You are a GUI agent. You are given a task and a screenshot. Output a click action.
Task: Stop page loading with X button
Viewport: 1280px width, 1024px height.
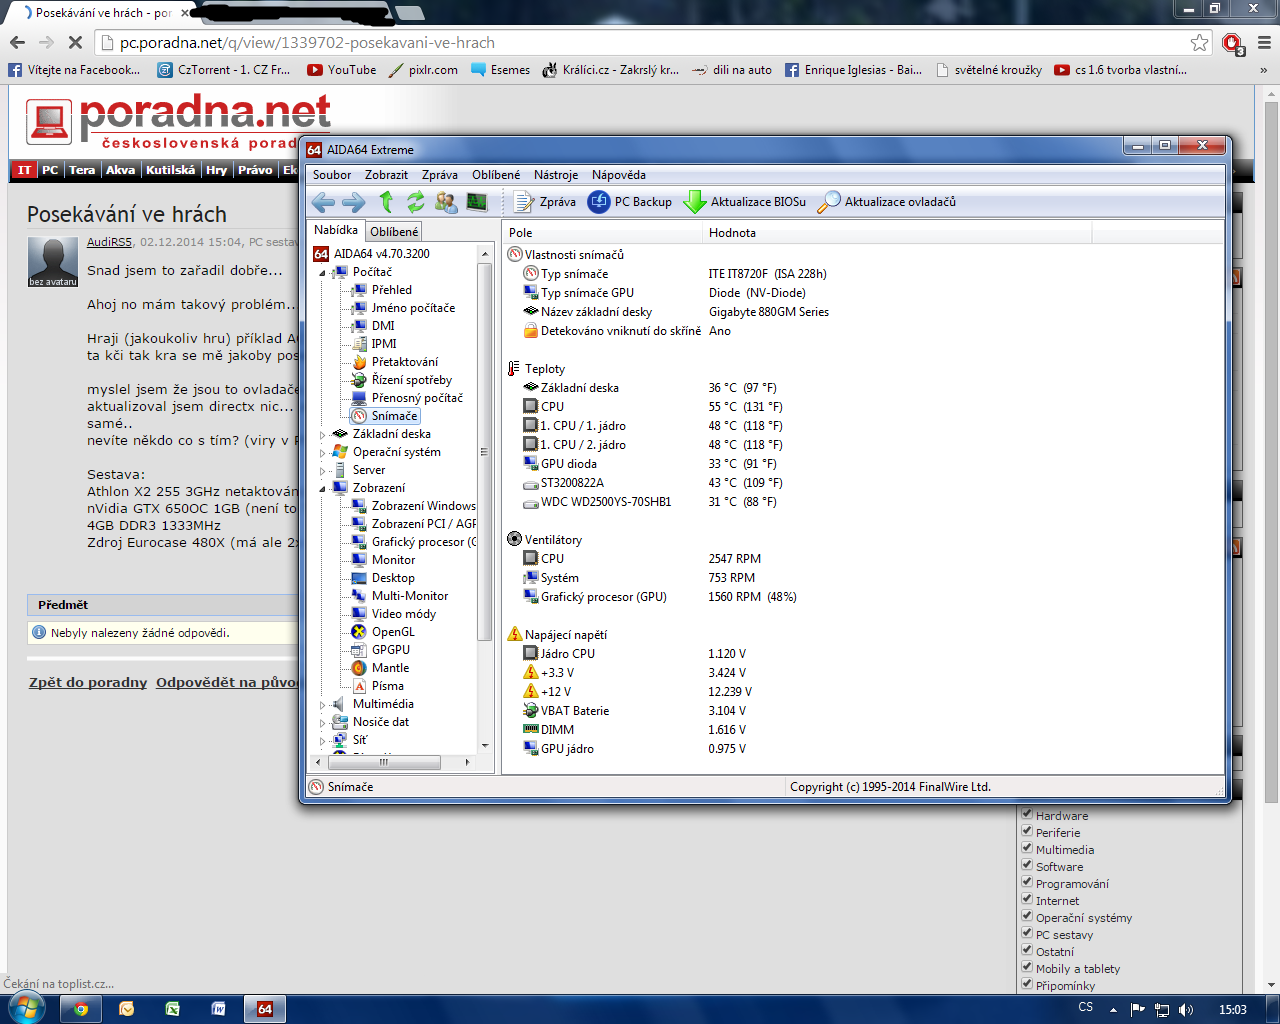[x=75, y=43]
